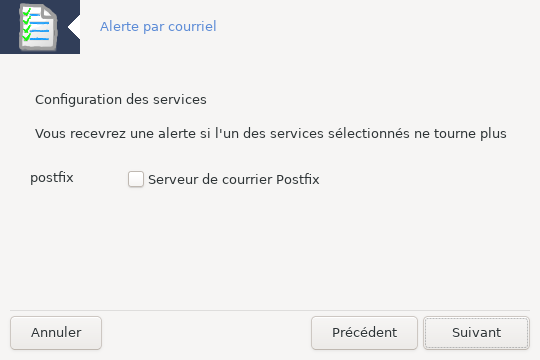Click the Suivant button
Image resolution: width=540 pixels, height=360 pixels.
(476, 333)
